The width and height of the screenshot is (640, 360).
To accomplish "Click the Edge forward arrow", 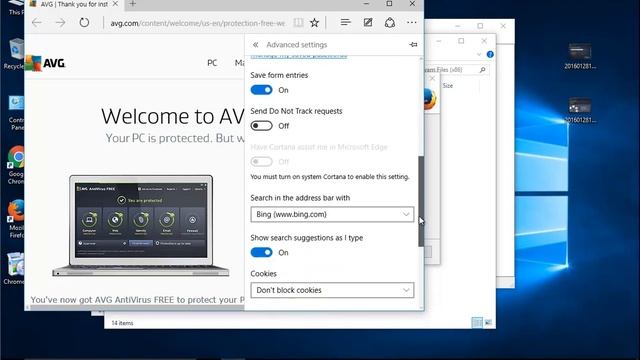I will 60,23.
